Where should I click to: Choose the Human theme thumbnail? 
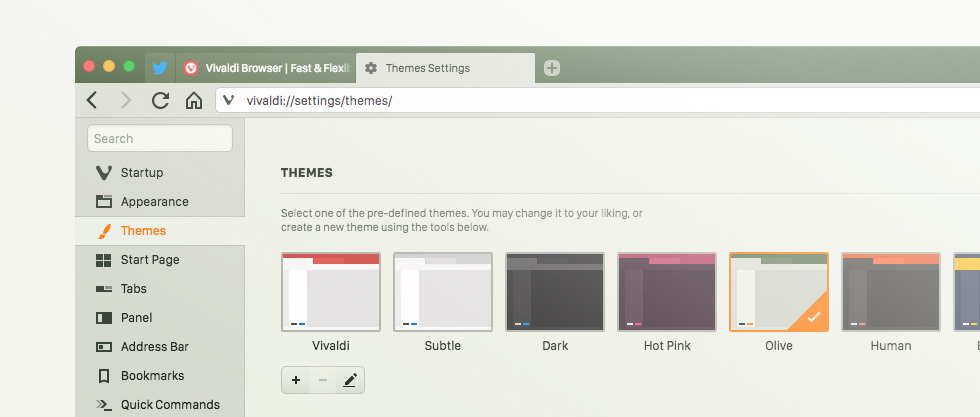[891, 292]
